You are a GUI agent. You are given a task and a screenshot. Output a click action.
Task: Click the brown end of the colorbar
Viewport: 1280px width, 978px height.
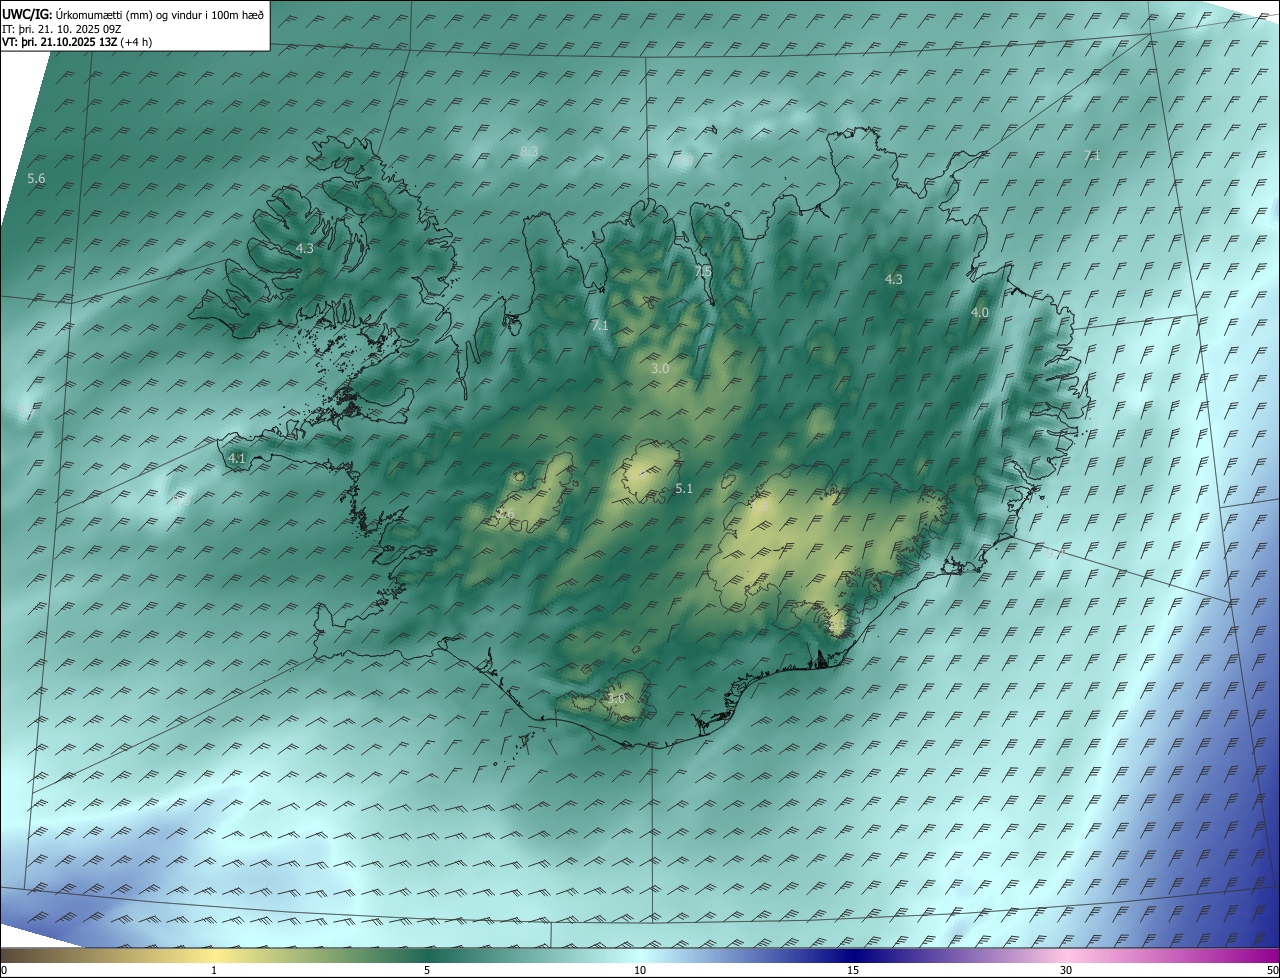(x=10, y=956)
